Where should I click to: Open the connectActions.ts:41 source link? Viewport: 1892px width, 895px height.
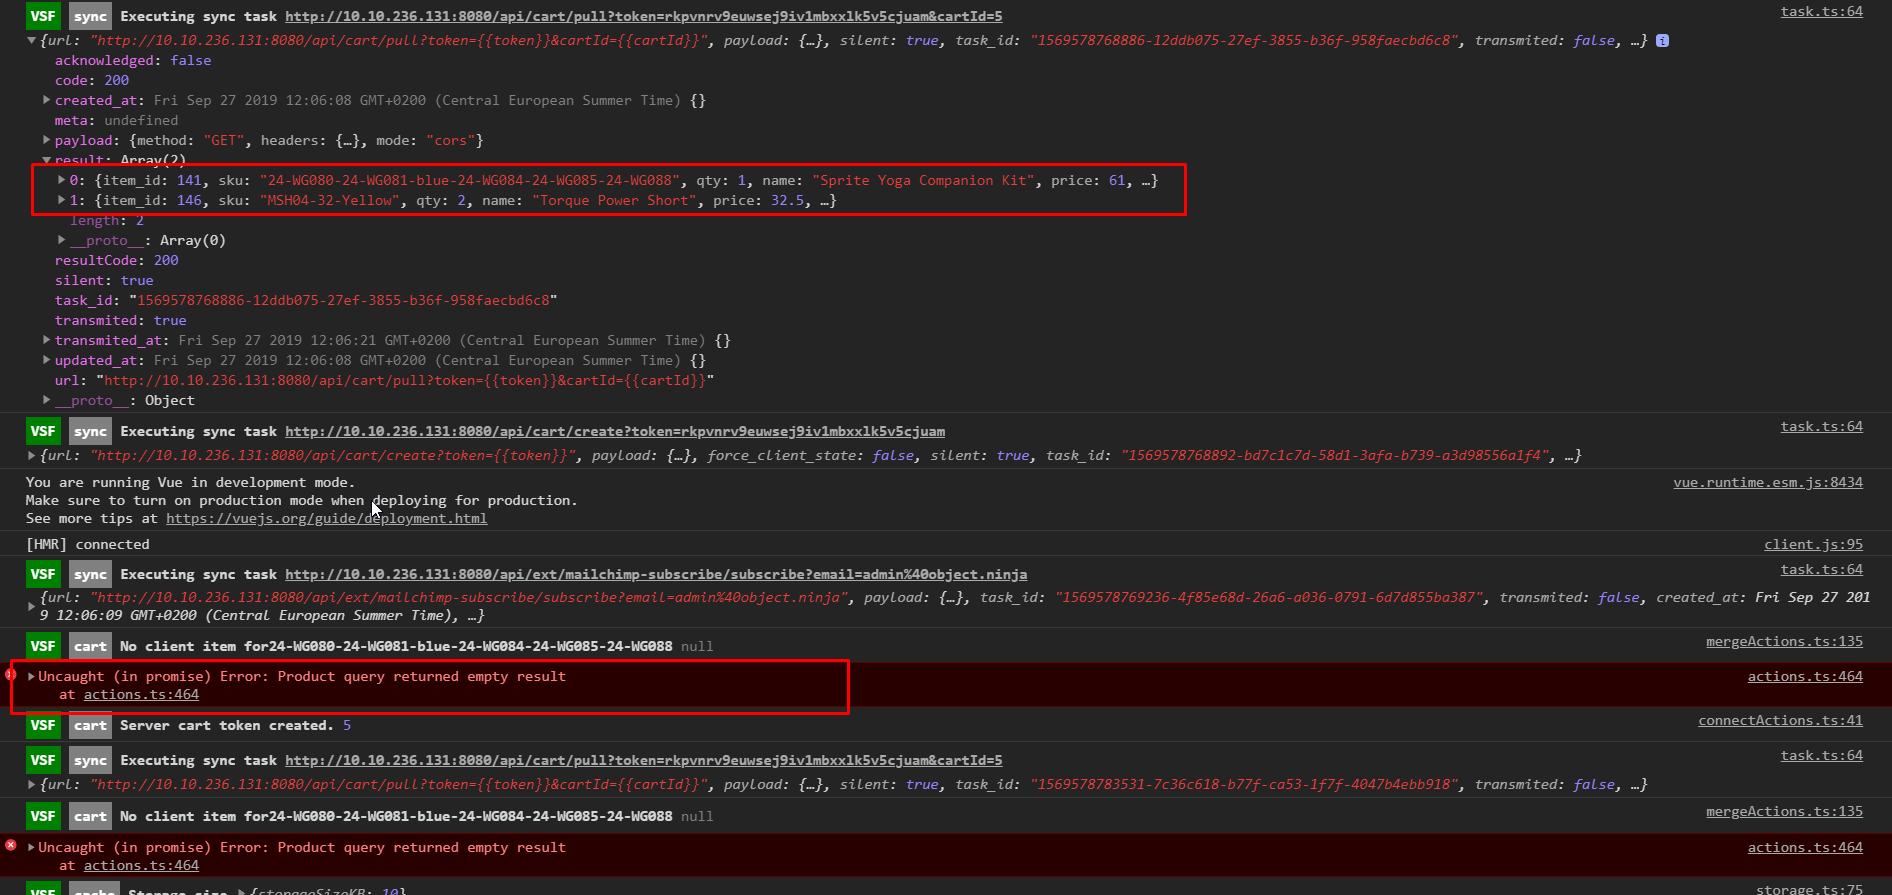(x=1780, y=720)
